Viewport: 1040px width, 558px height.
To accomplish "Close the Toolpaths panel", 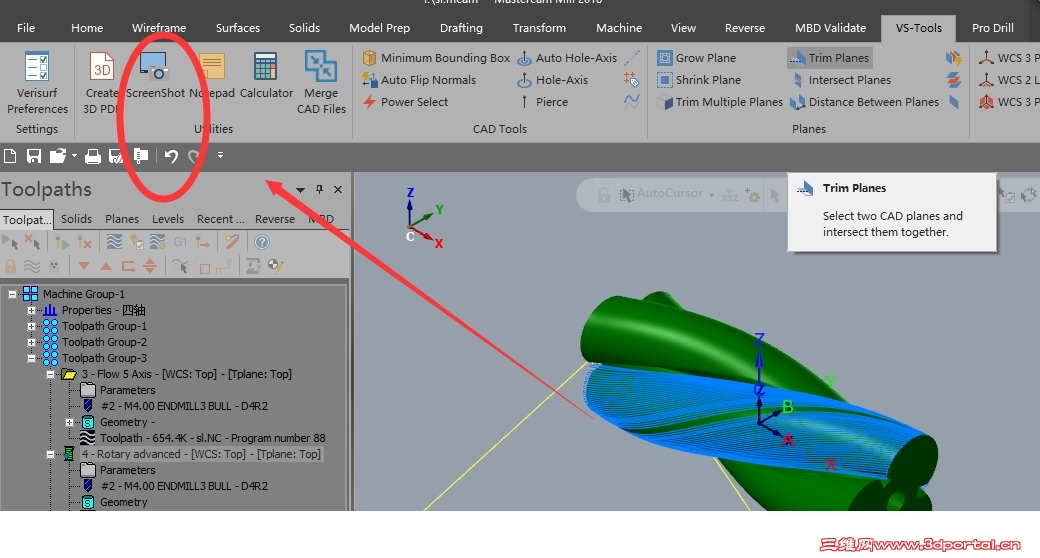I will click(338, 189).
